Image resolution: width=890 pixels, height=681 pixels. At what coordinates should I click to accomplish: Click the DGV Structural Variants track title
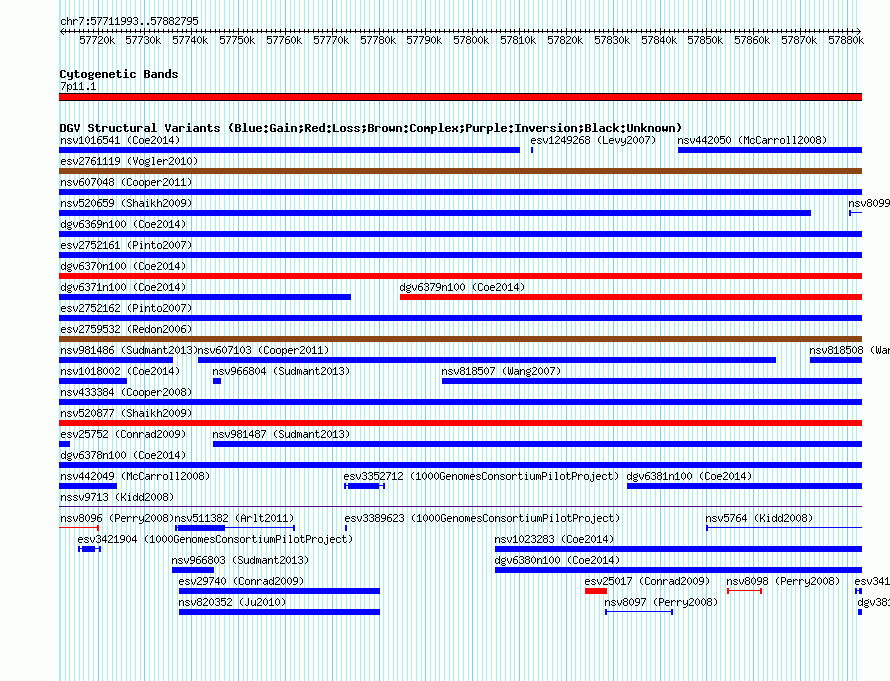[x=371, y=128]
